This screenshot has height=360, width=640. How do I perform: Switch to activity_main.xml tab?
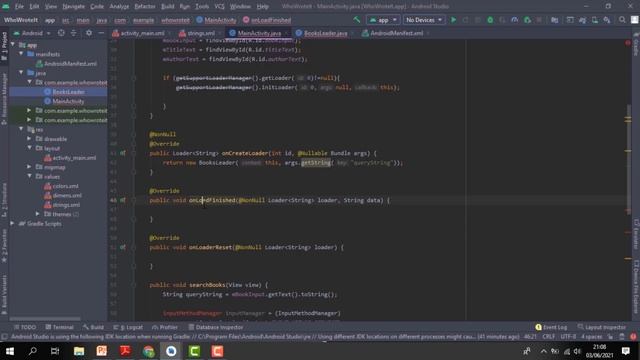pos(138,33)
